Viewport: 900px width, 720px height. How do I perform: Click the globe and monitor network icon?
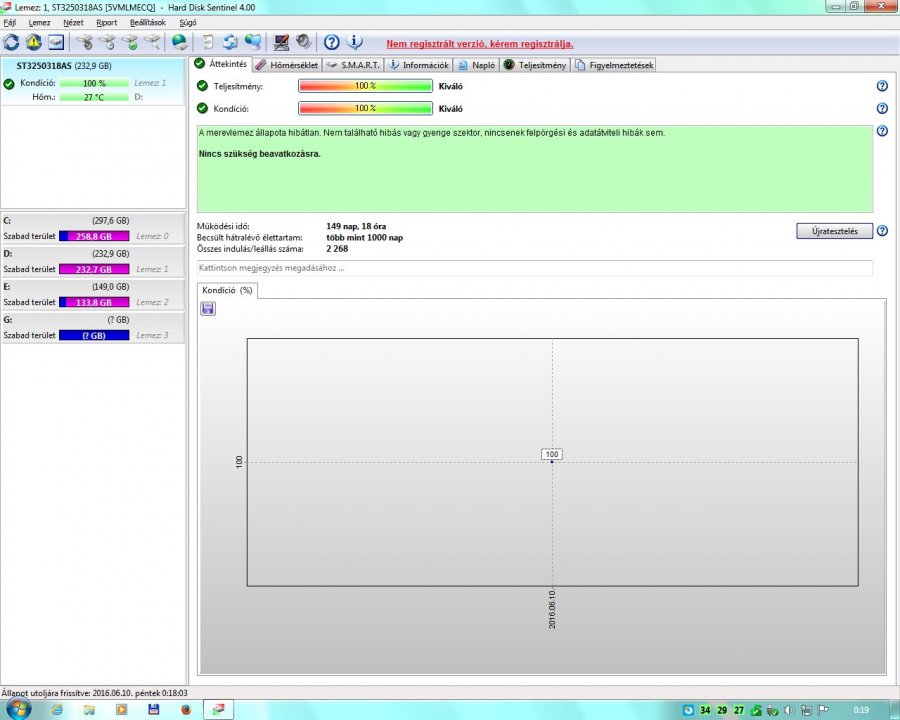click(253, 42)
